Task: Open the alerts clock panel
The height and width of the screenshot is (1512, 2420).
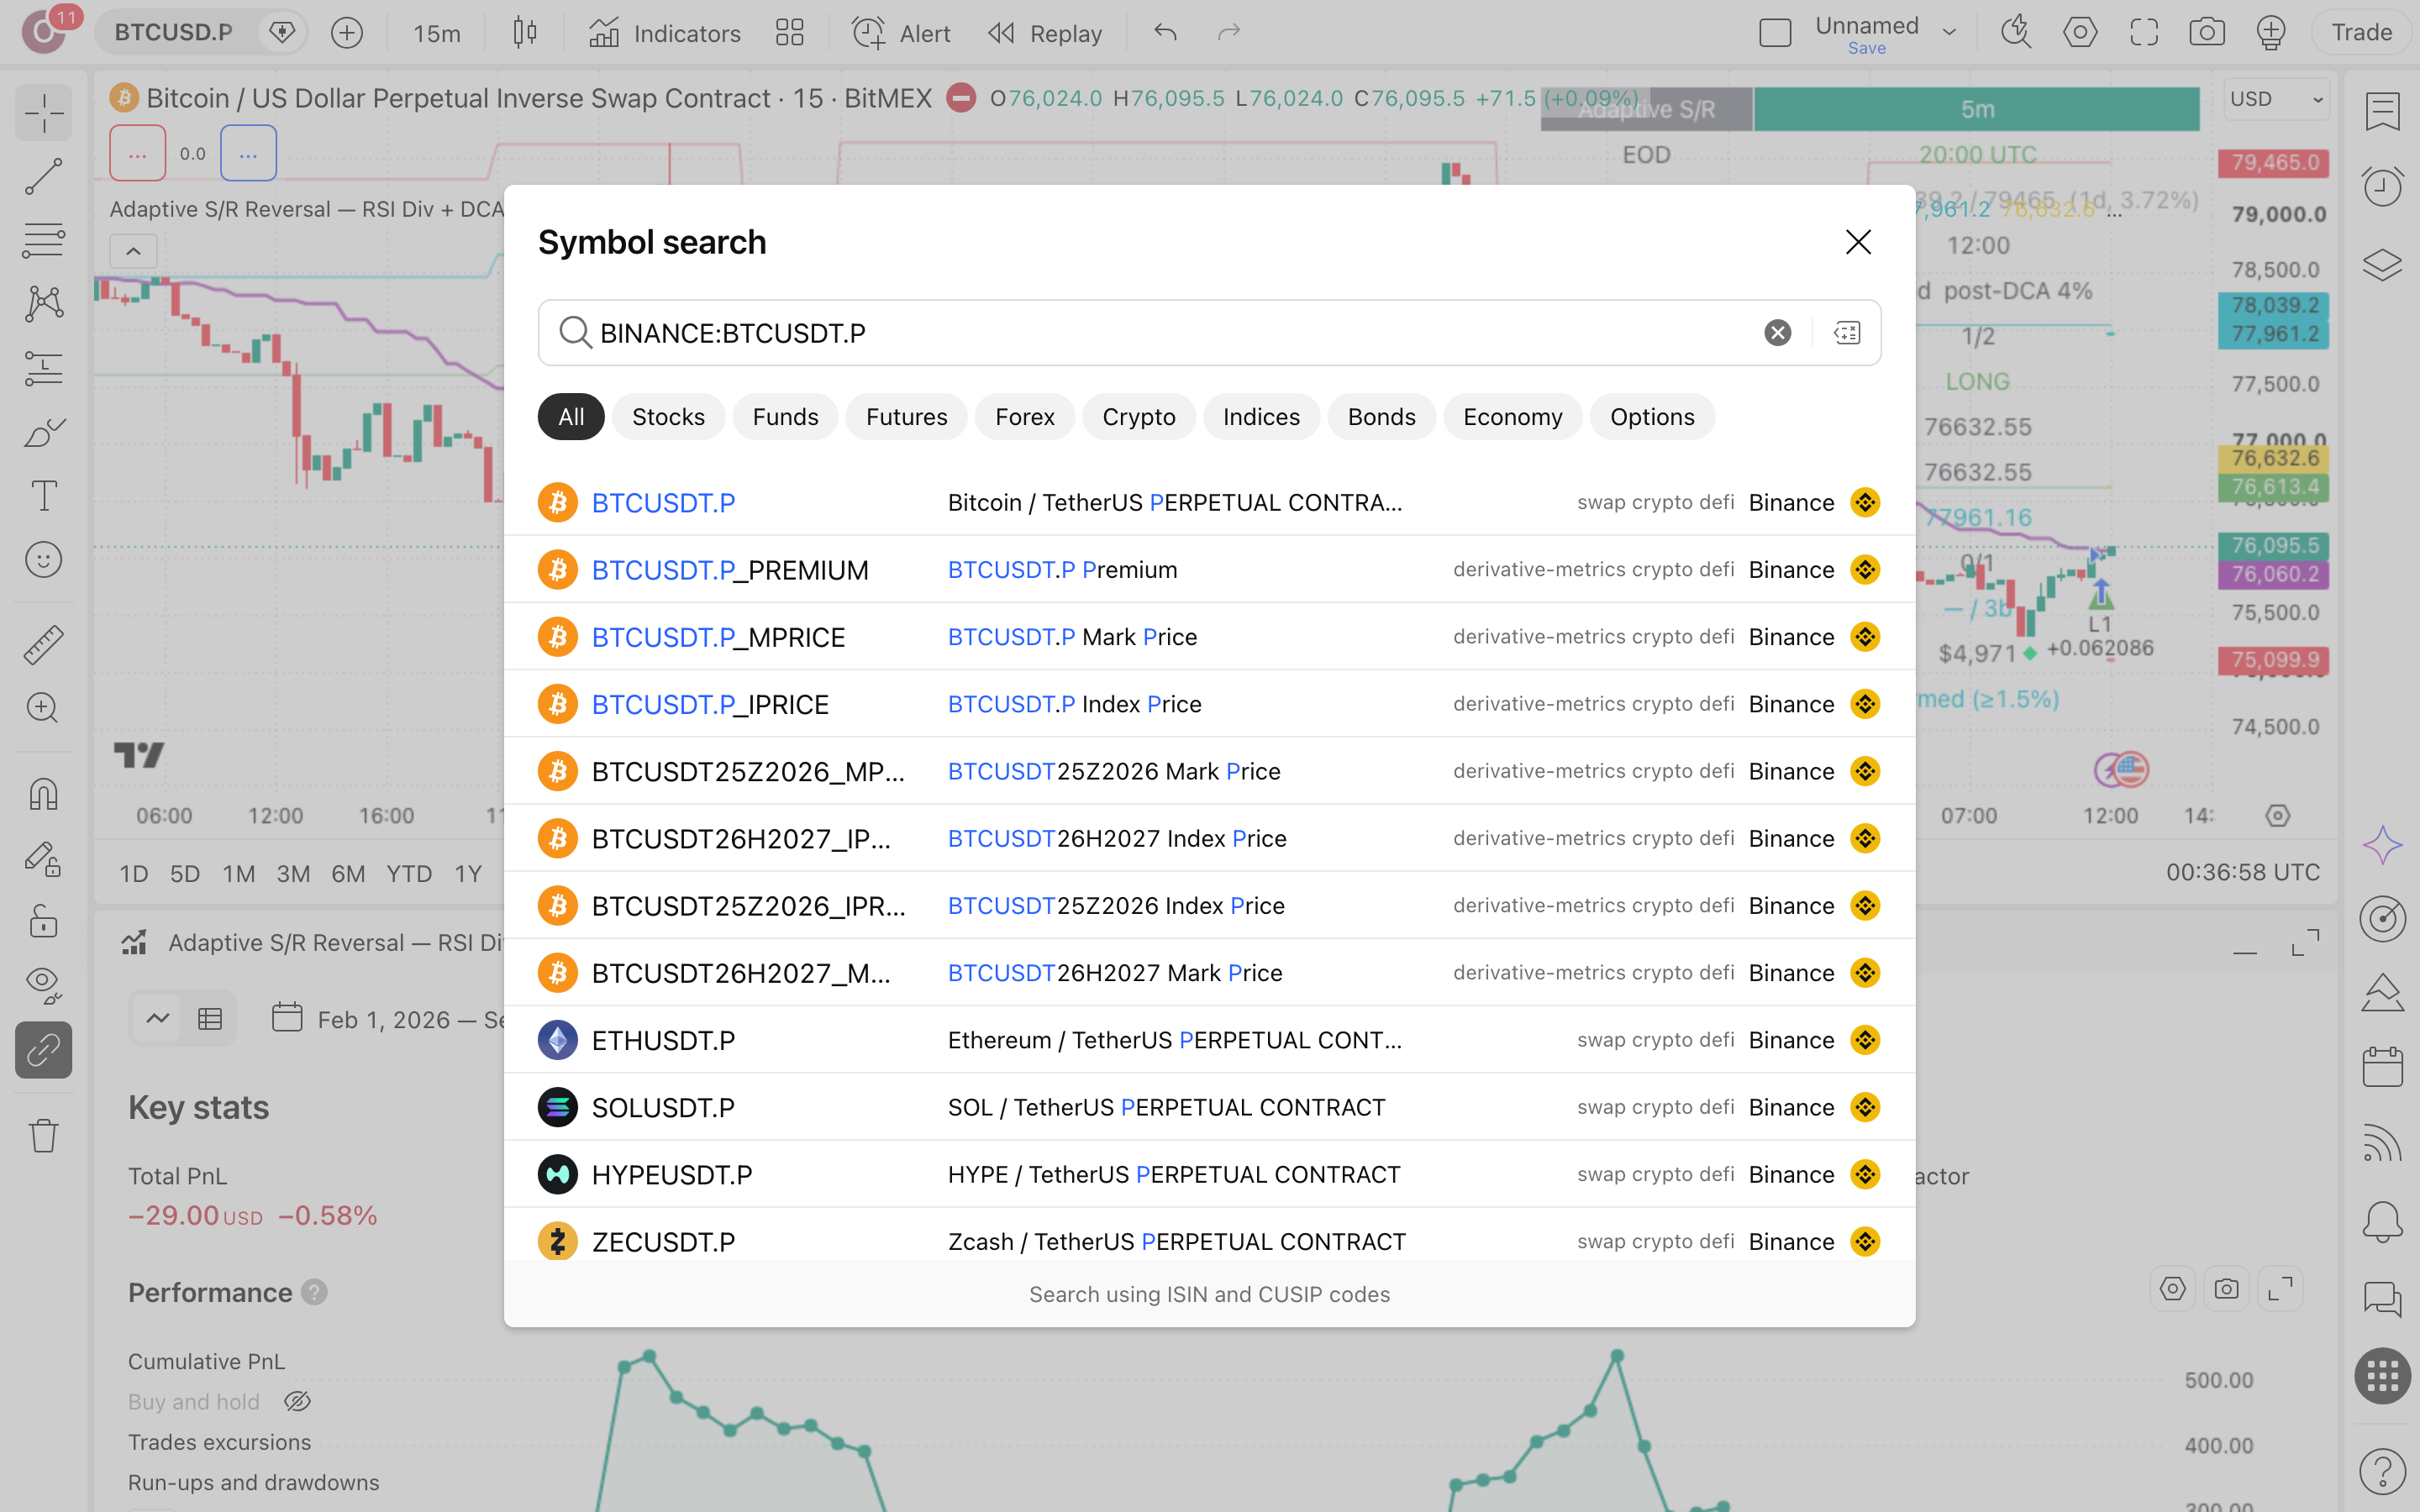Action: click(2383, 187)
